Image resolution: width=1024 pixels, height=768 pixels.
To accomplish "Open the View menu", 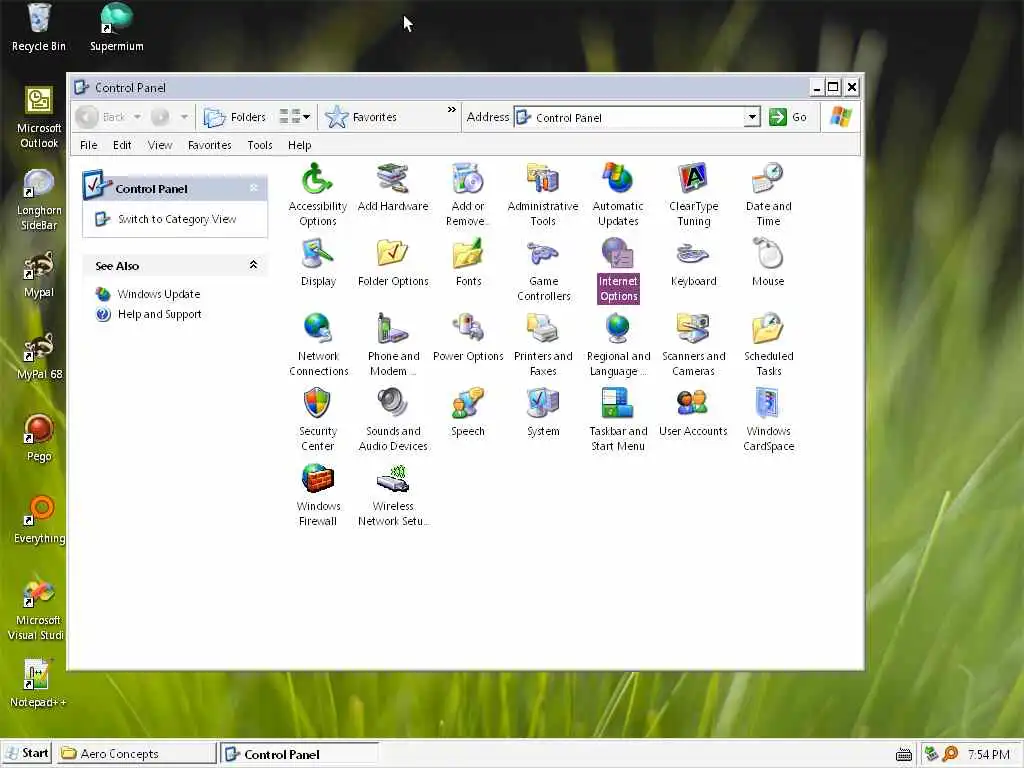I will click(x=160, y=145).
